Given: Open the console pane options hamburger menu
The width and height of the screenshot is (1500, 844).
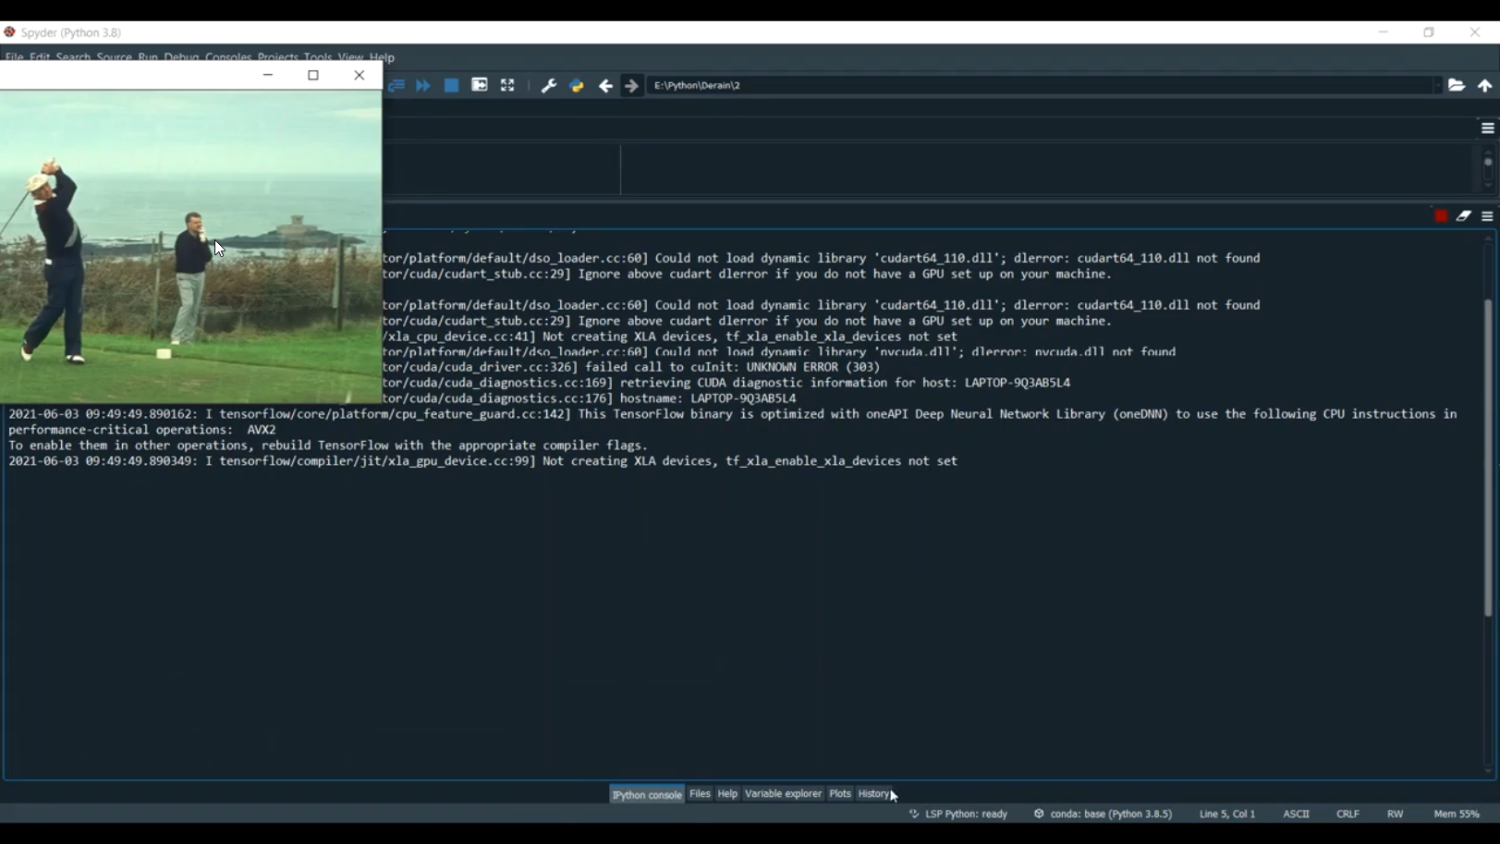Looking at the screenshot, I should tap(1487, 216).
